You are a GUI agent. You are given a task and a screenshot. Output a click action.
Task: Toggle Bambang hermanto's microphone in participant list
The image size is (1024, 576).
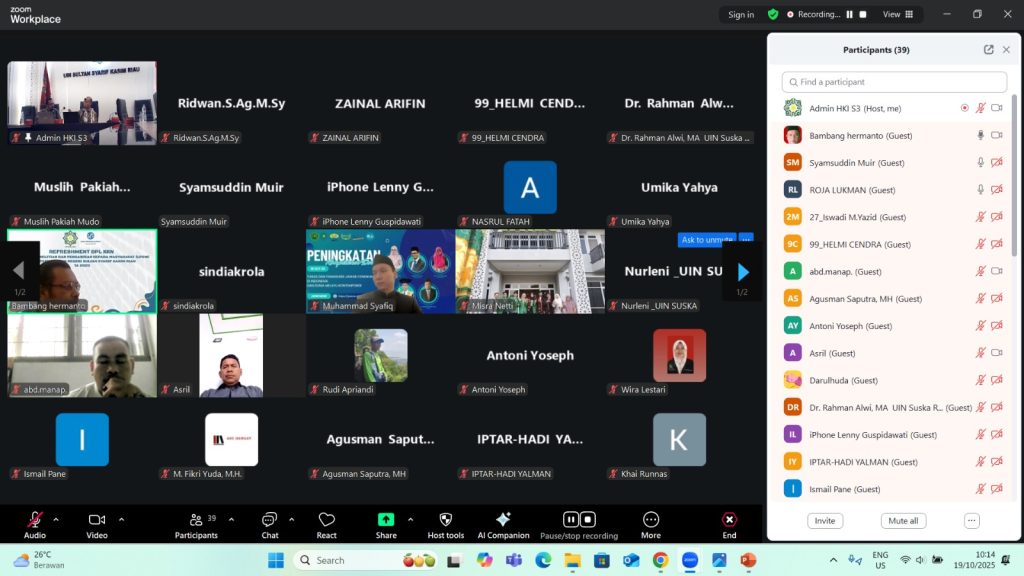(980, 135)
